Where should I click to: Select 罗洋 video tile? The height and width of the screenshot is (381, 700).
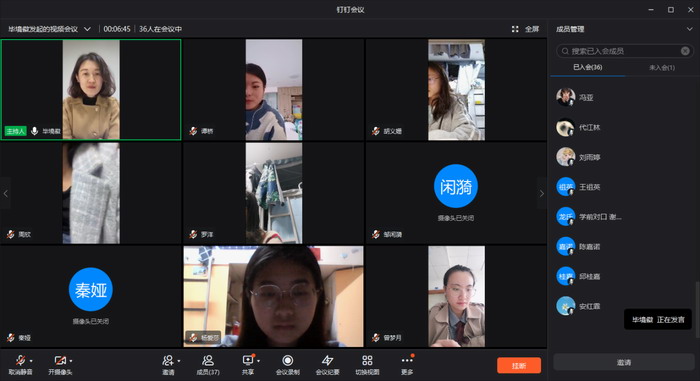coord(274,193)
